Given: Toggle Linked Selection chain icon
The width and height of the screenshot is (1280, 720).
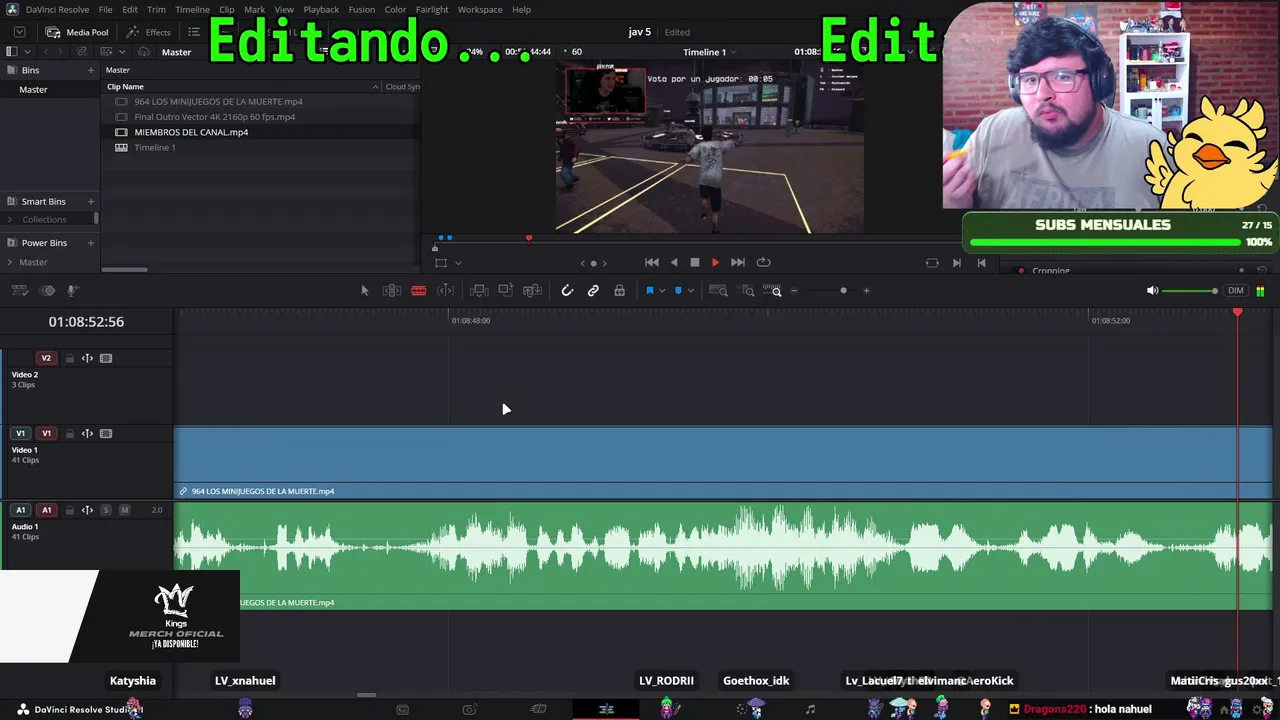Looking at the screenshot, I should 593,291.
